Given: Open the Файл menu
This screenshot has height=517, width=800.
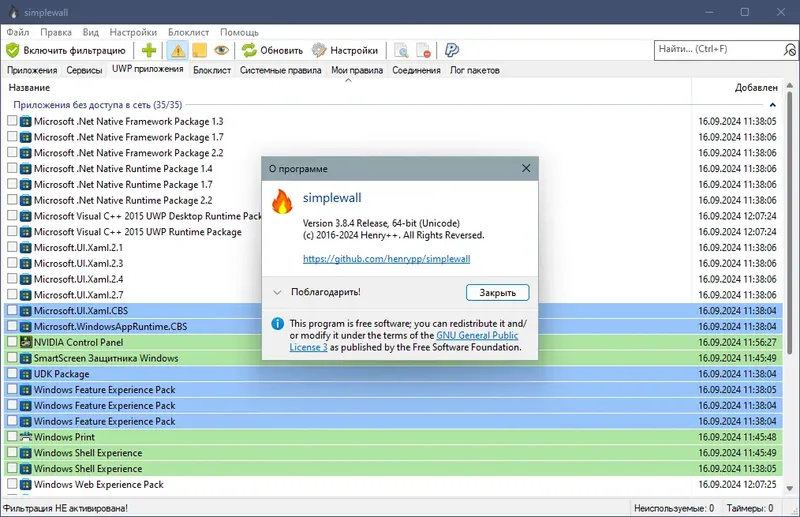Looking at the screenshot, I should tap(18, 32).
